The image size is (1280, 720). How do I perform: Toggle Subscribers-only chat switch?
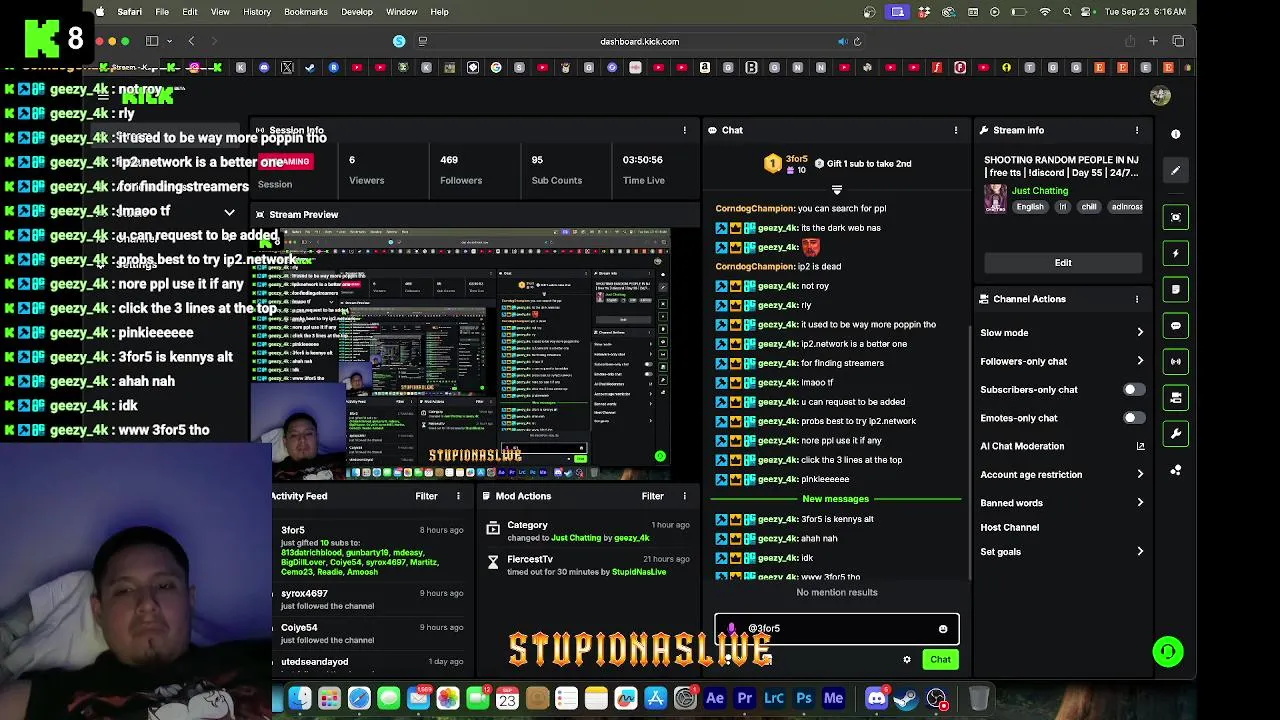point(1133,390)
